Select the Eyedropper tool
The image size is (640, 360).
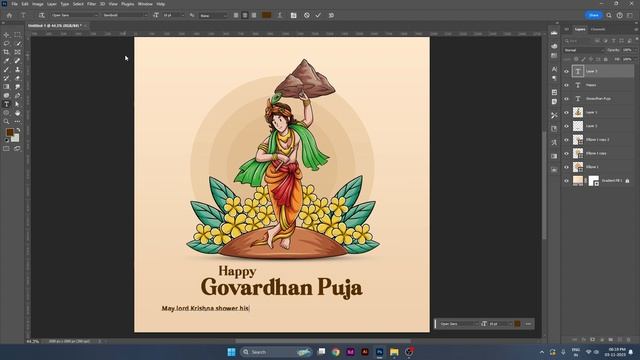point(6,61)
